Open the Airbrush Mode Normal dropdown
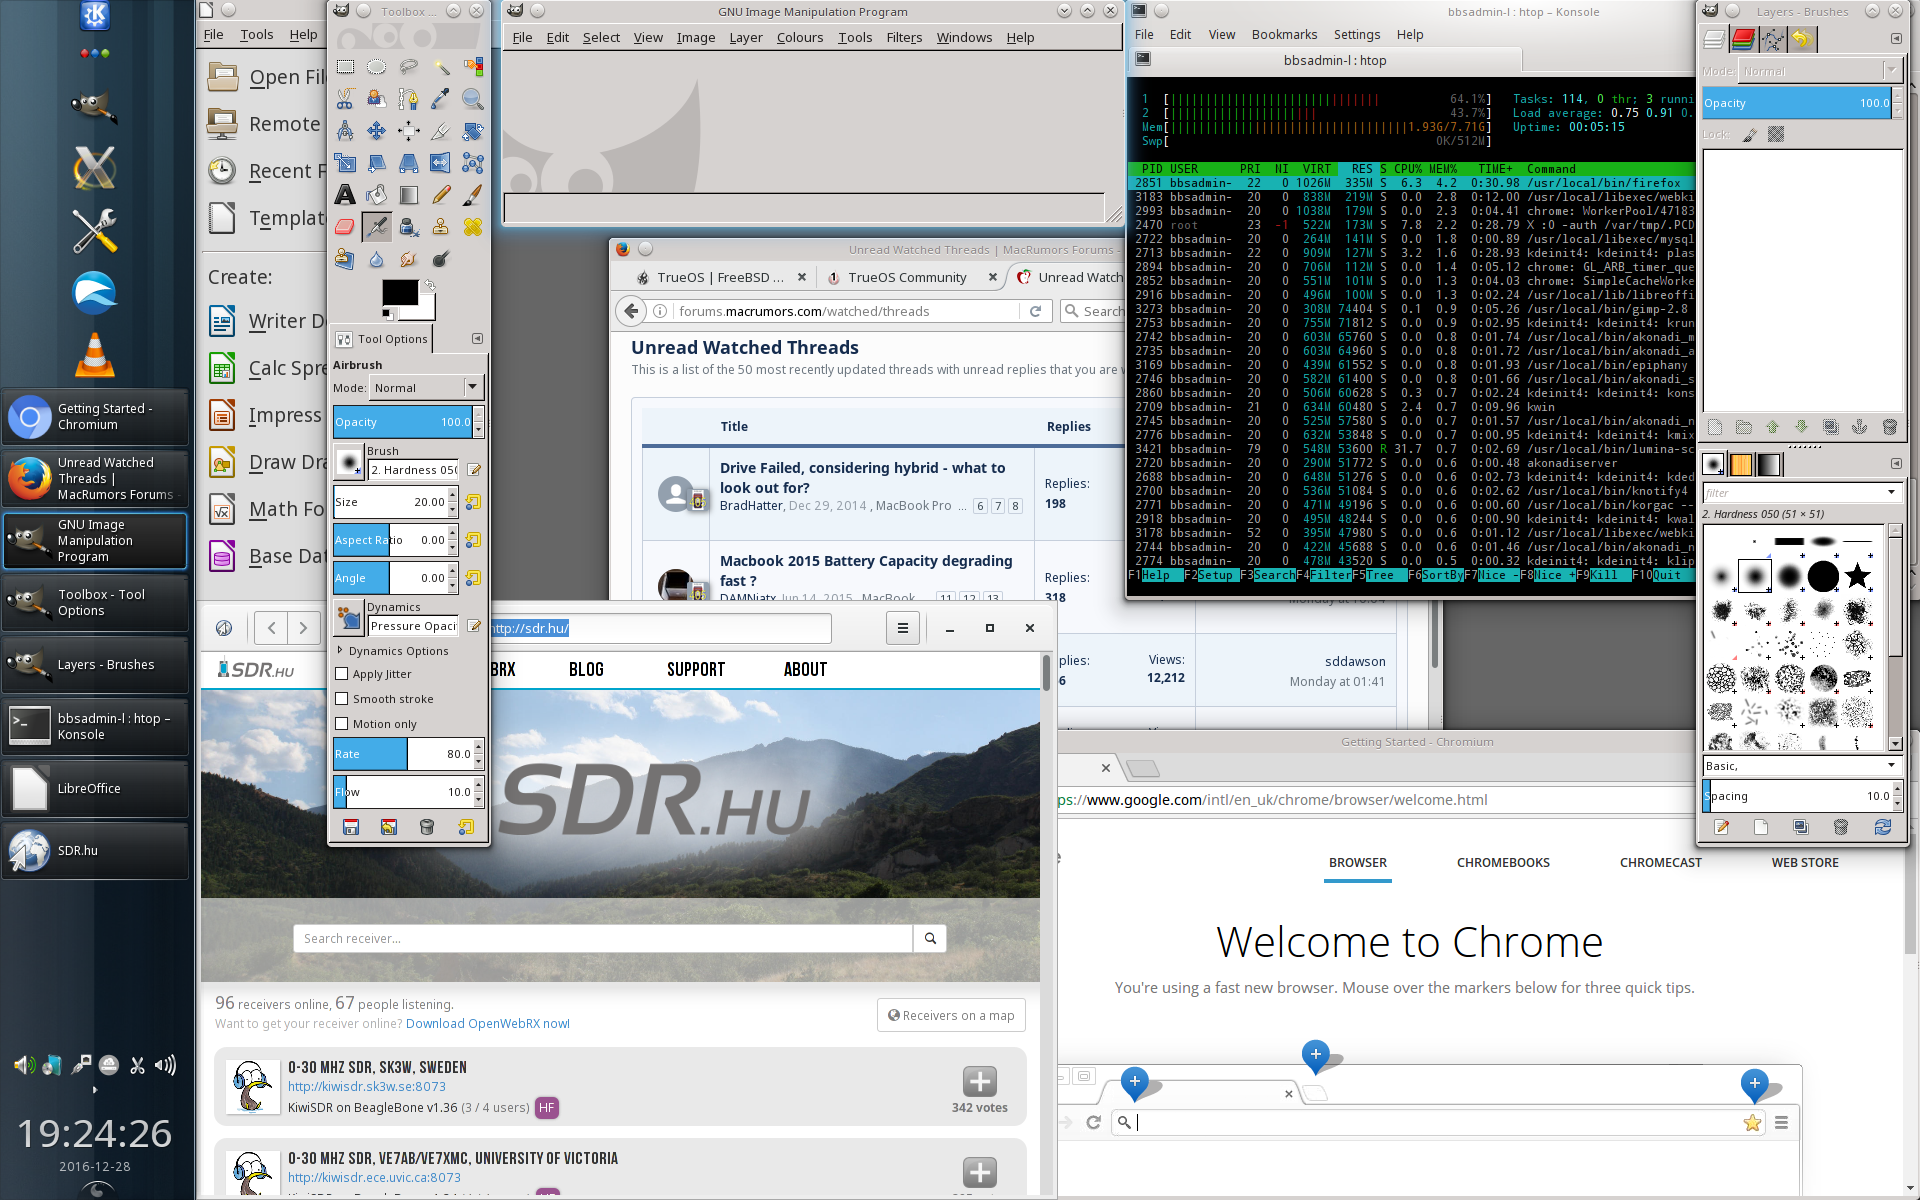This screenshot has height=1200, width=1920. 428,388
